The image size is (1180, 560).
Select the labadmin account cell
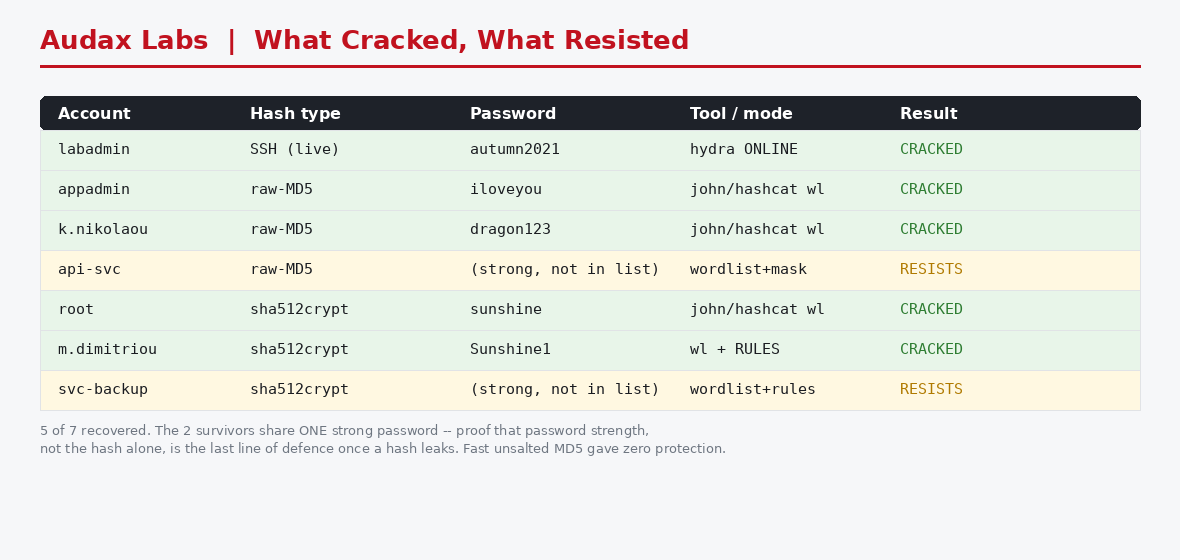[x=94, y=149]
